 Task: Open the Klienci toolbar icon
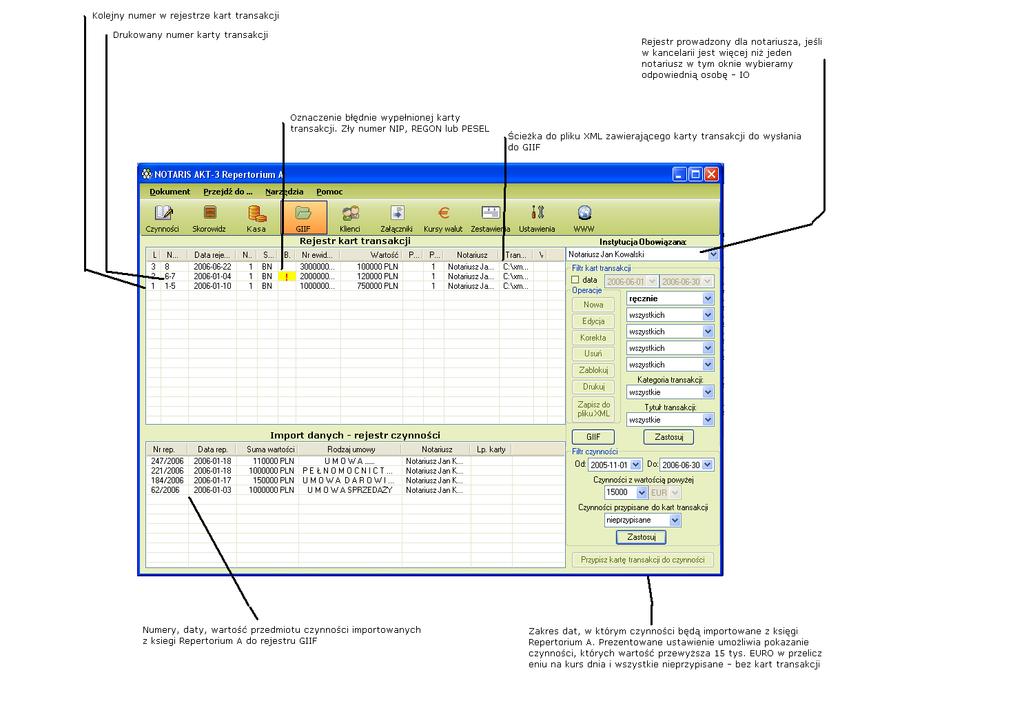click(x=350, y=217)
